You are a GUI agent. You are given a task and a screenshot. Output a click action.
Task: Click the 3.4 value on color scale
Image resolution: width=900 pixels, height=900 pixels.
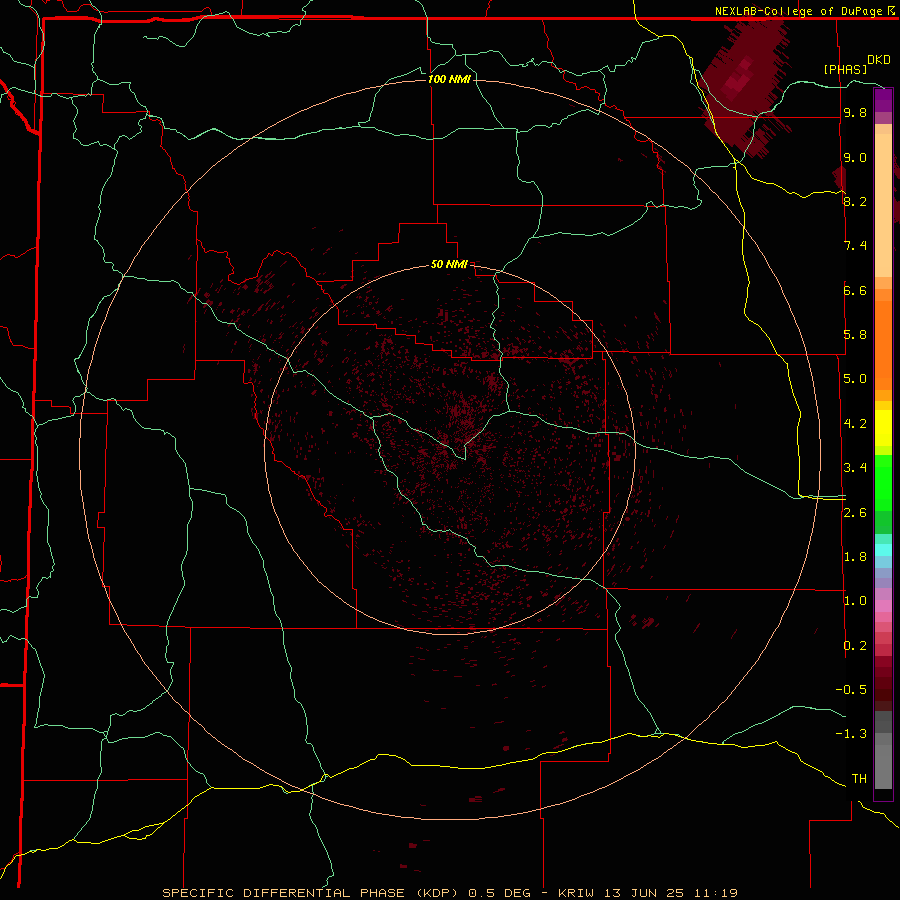click(855, 468)
